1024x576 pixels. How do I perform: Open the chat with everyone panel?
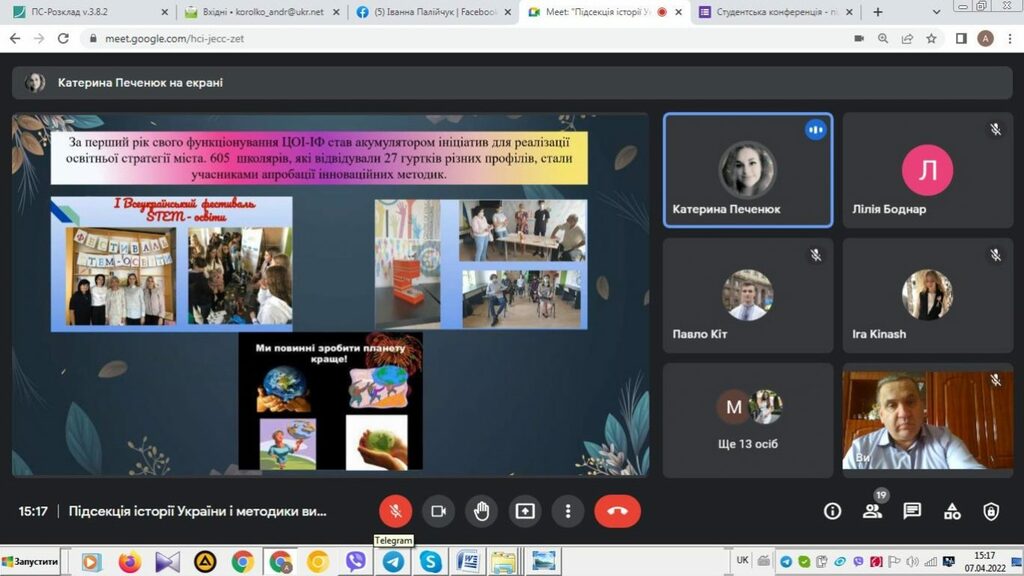click(912, 511)
